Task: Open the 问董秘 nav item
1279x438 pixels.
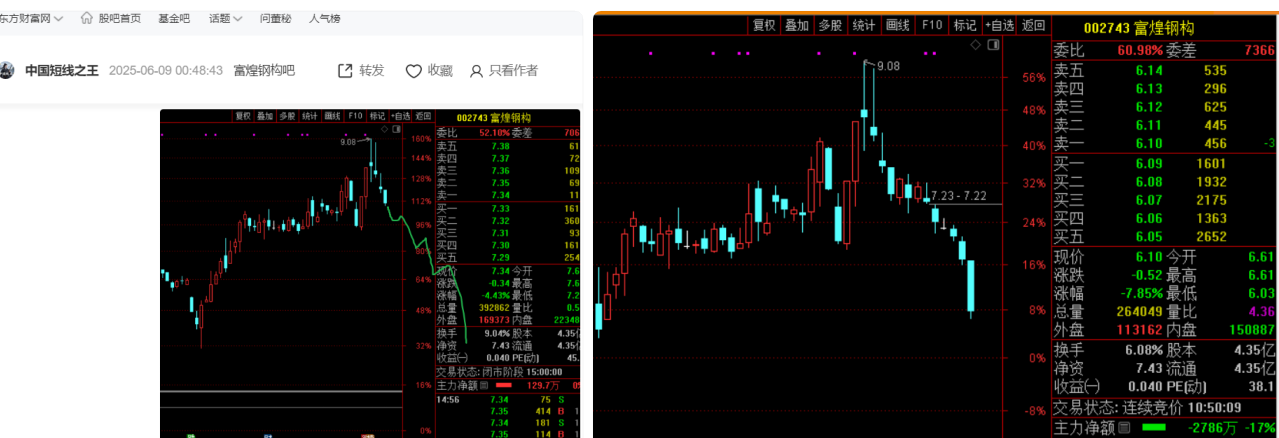Action: [275, 18]
